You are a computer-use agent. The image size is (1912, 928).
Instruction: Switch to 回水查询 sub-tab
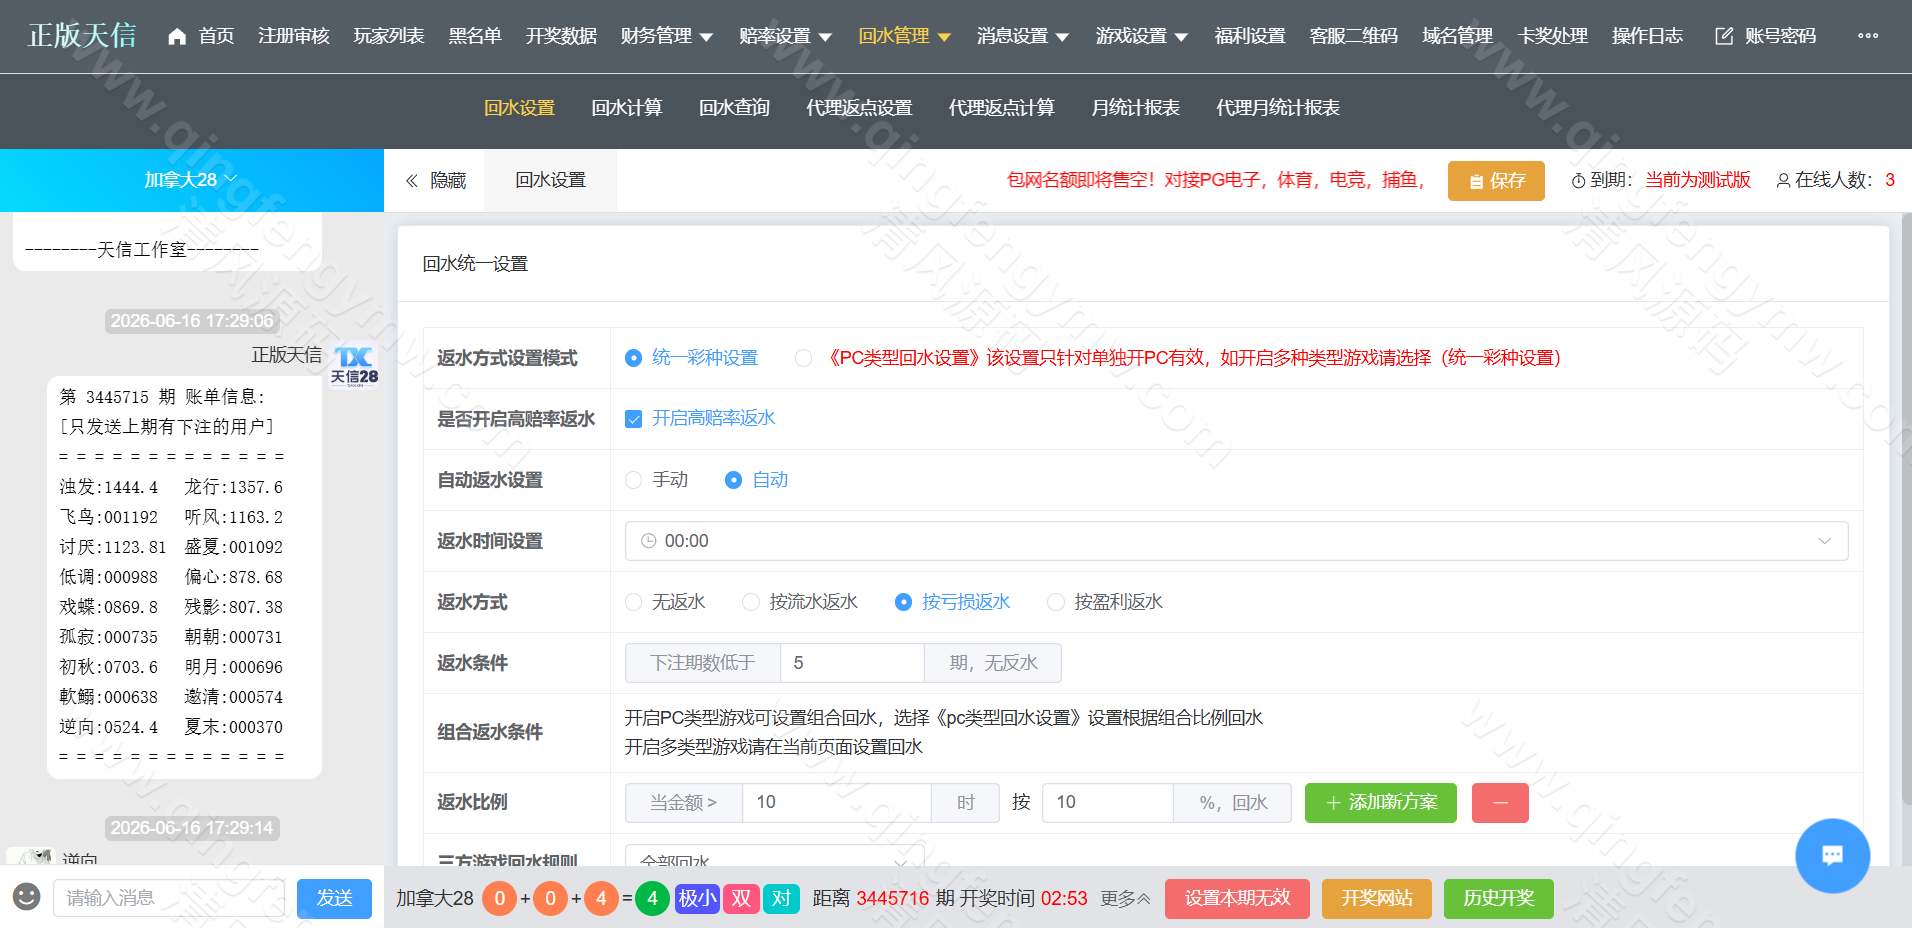click(x=734, y=108)
